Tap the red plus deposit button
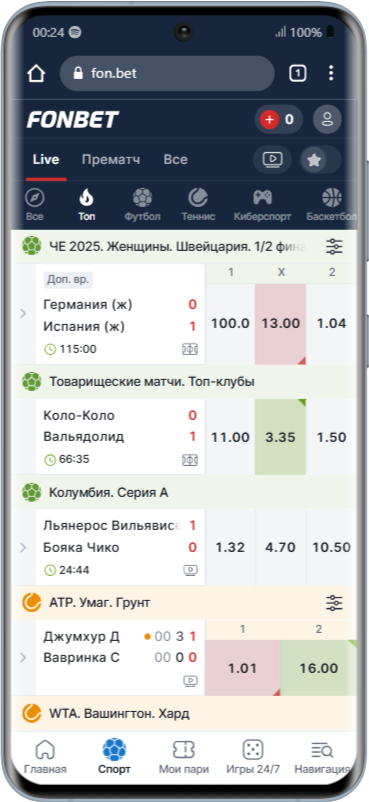 pos(269,120)
